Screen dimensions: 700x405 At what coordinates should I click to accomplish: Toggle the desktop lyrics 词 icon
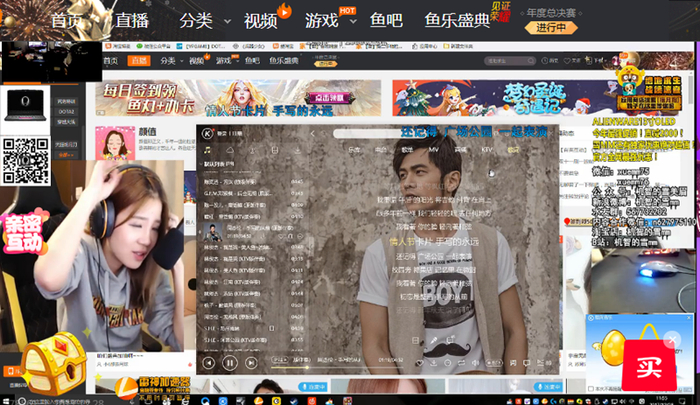(x=513, y=363)
